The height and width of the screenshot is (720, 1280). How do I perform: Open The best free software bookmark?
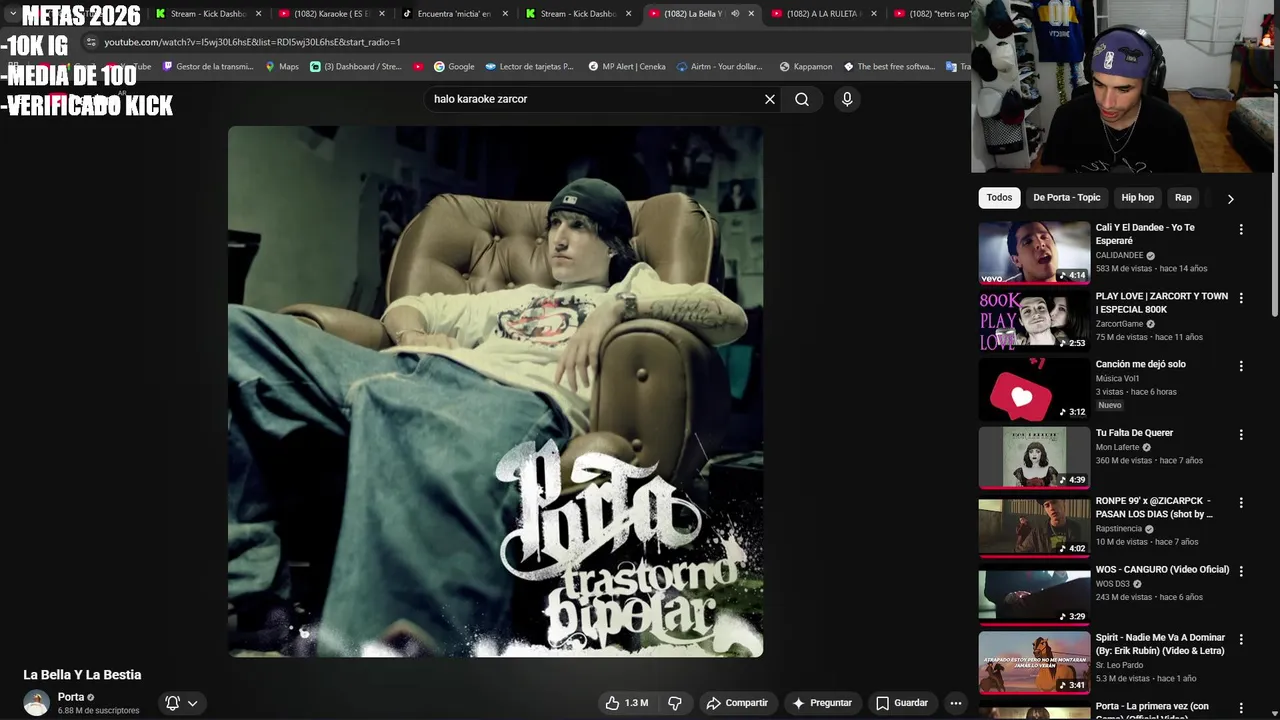click(x=889, y=67)
